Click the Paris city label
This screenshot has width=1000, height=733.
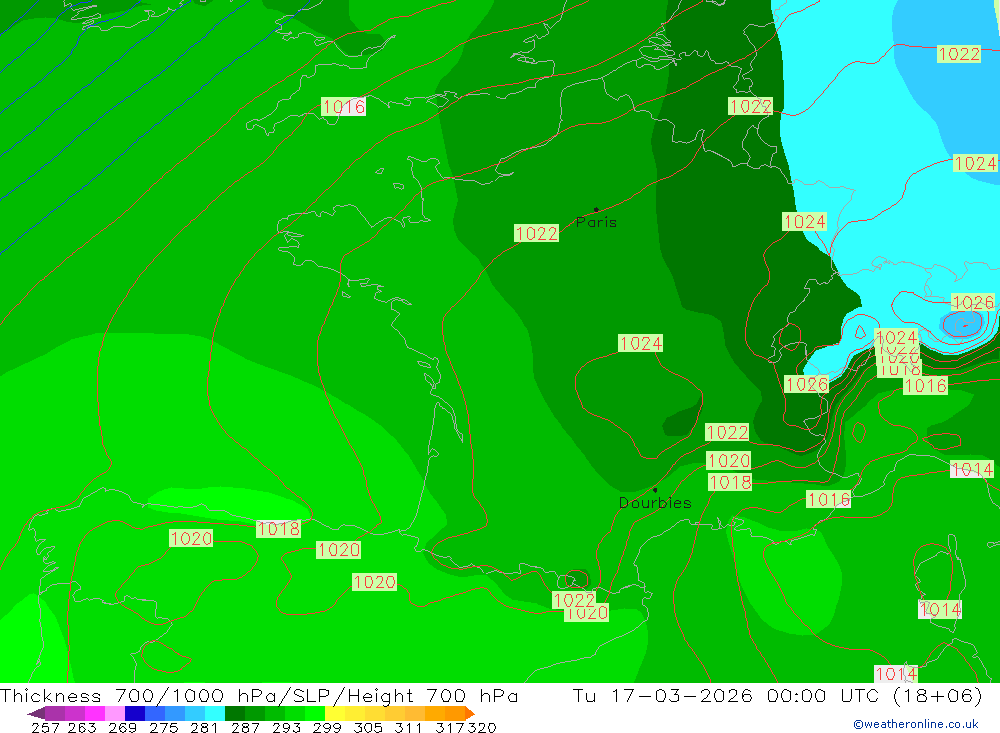[x=596, y=222]
